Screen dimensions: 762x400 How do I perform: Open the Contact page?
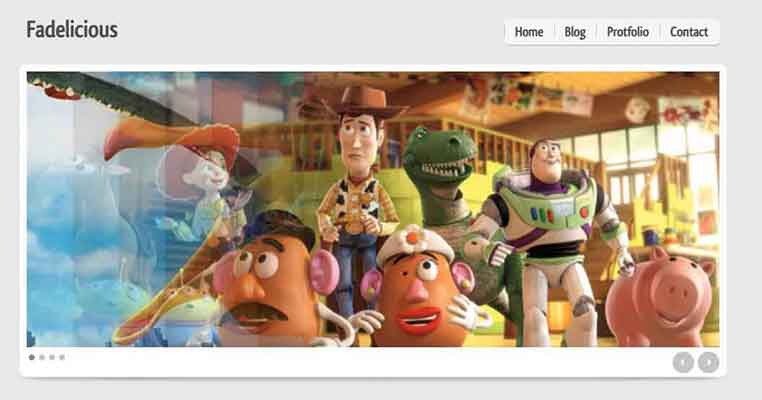point(689,32)
